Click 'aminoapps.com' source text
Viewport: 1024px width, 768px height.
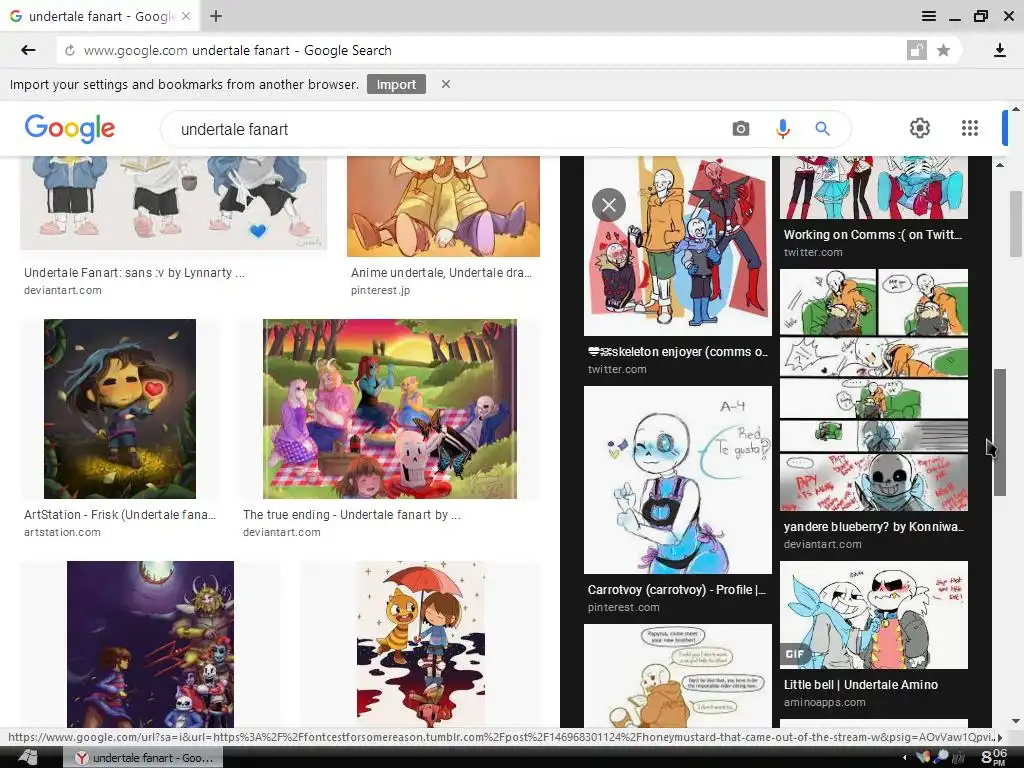[x=824, y=703]
